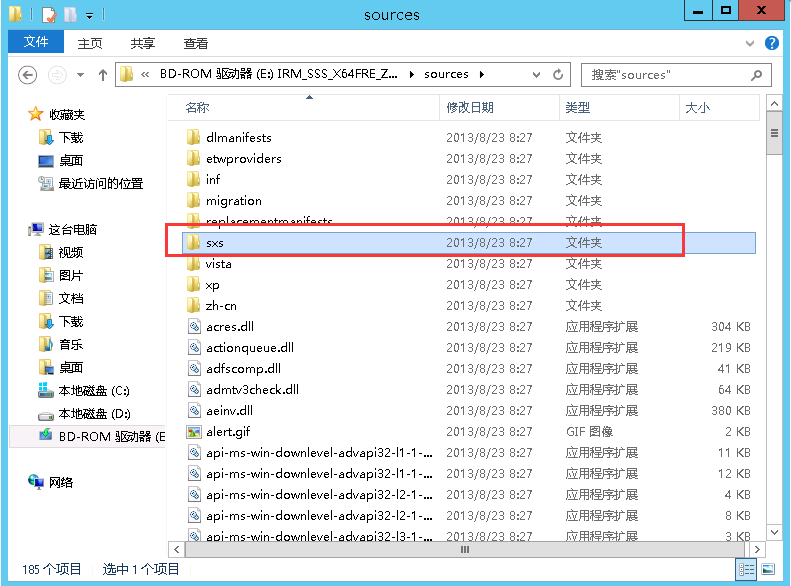791x586 pixels.
Task: Select Local Disk (C:) in navigation pane
Action: coord(93,390)
